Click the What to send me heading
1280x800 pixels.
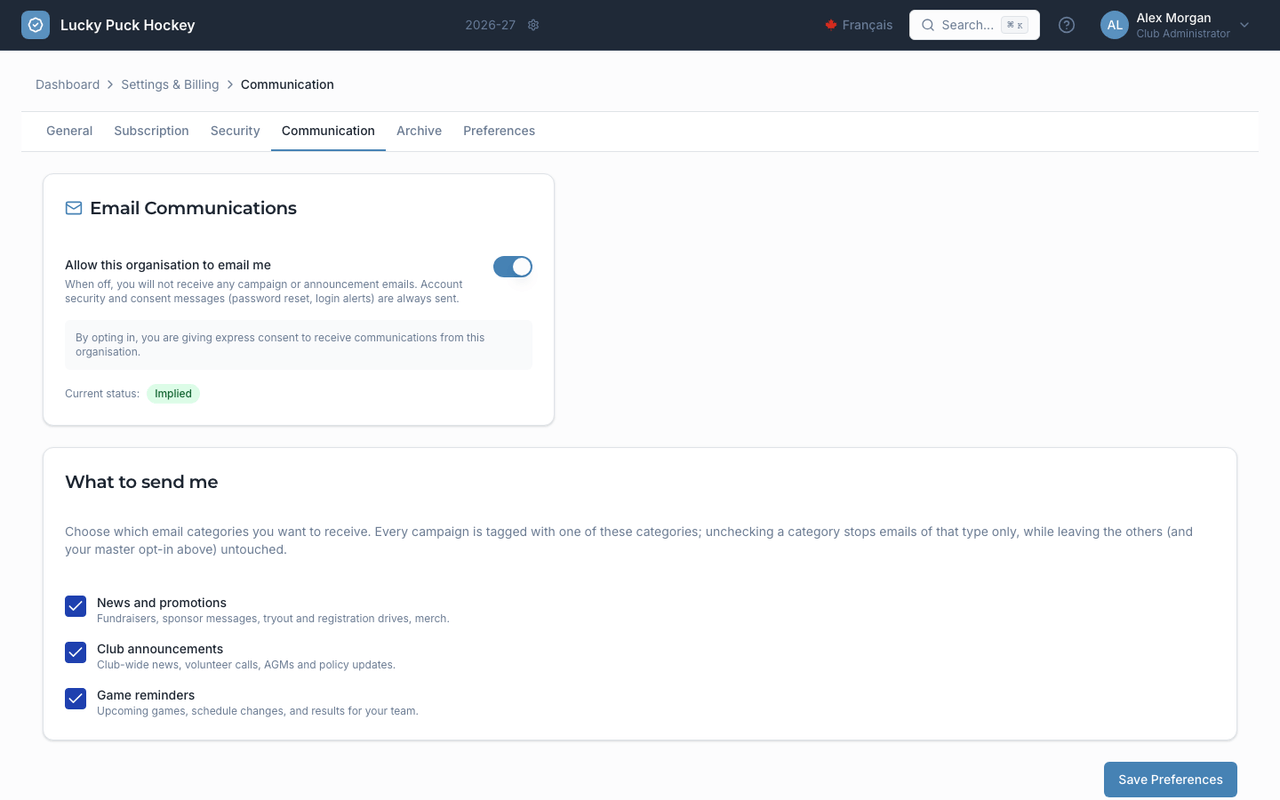coord(141,482)
